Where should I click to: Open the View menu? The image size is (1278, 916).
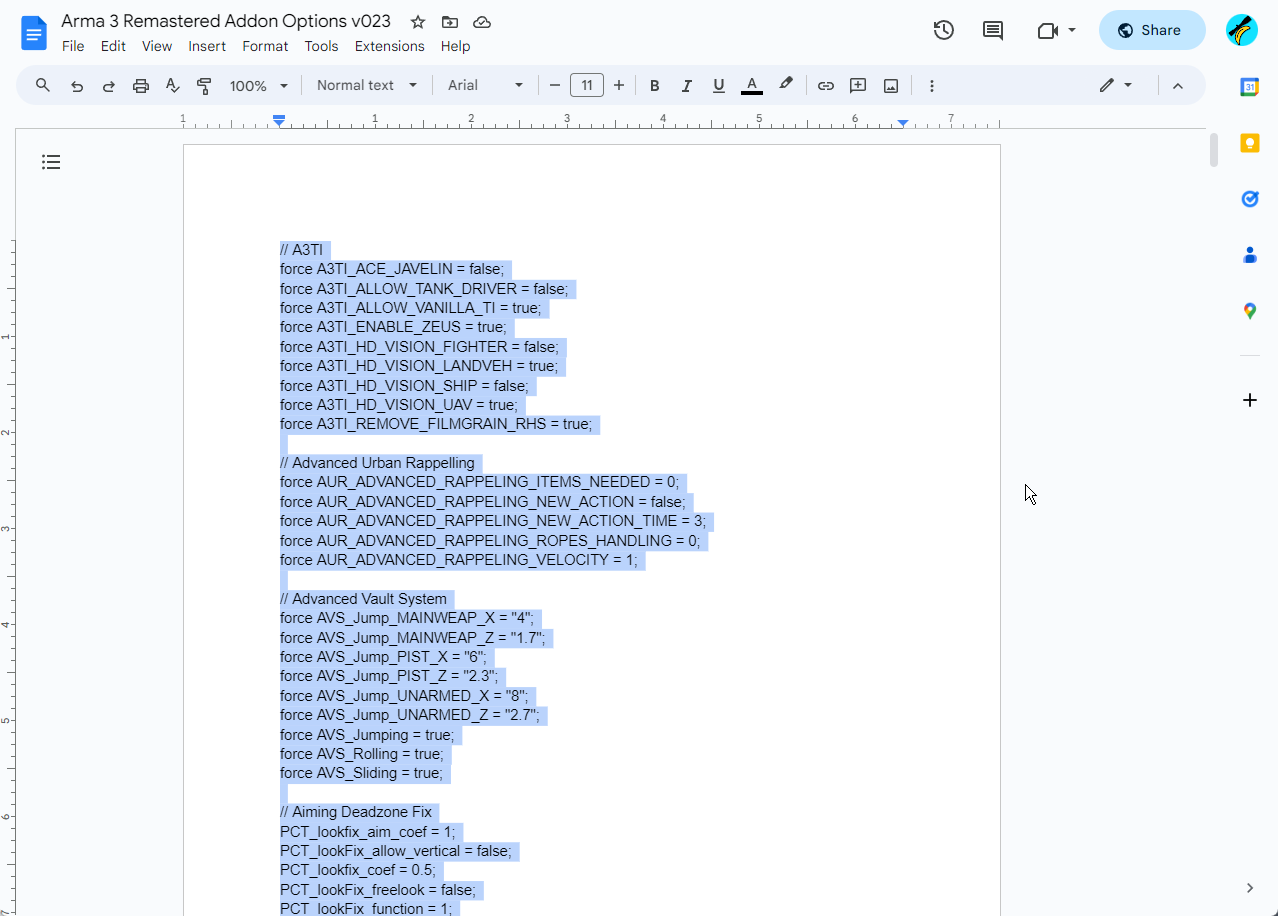coord(157,46)
